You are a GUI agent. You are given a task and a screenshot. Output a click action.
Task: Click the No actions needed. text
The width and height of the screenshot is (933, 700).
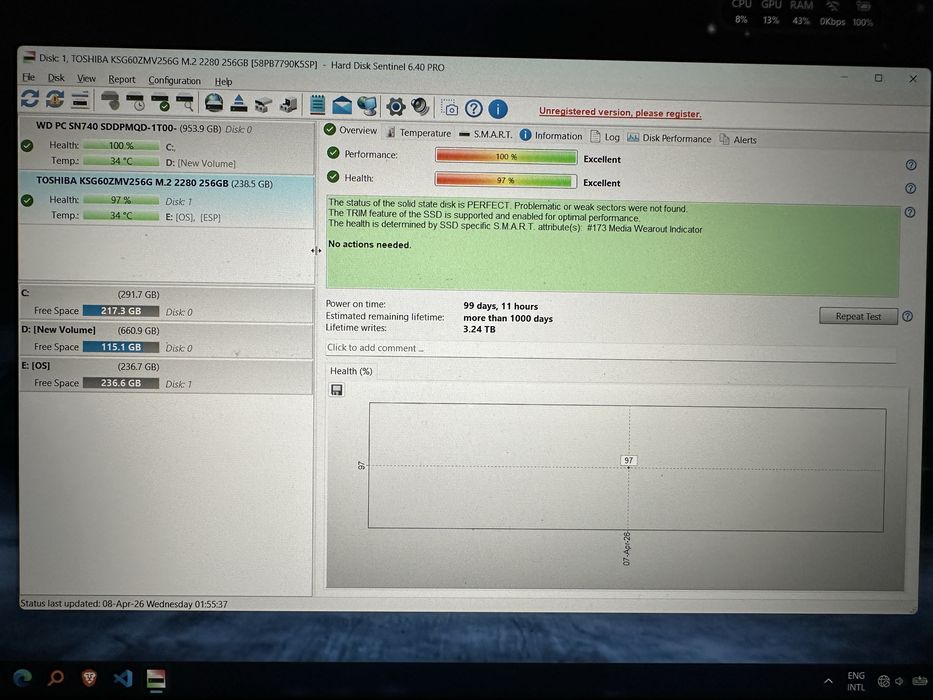370,245
